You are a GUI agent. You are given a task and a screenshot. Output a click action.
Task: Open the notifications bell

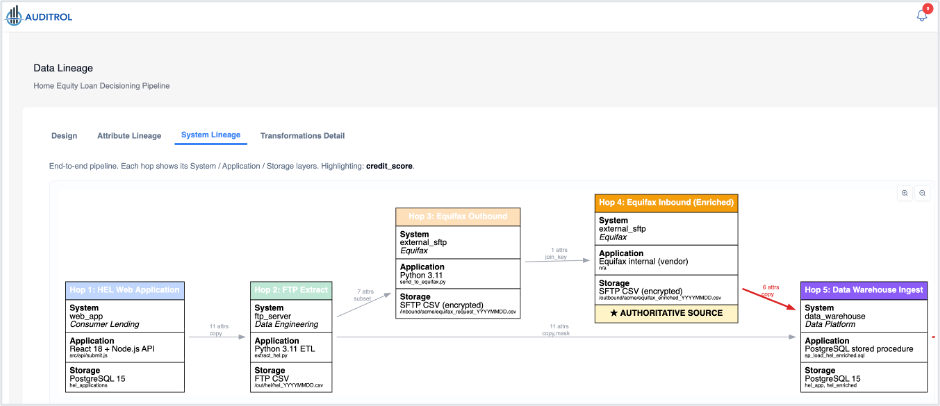922,15
